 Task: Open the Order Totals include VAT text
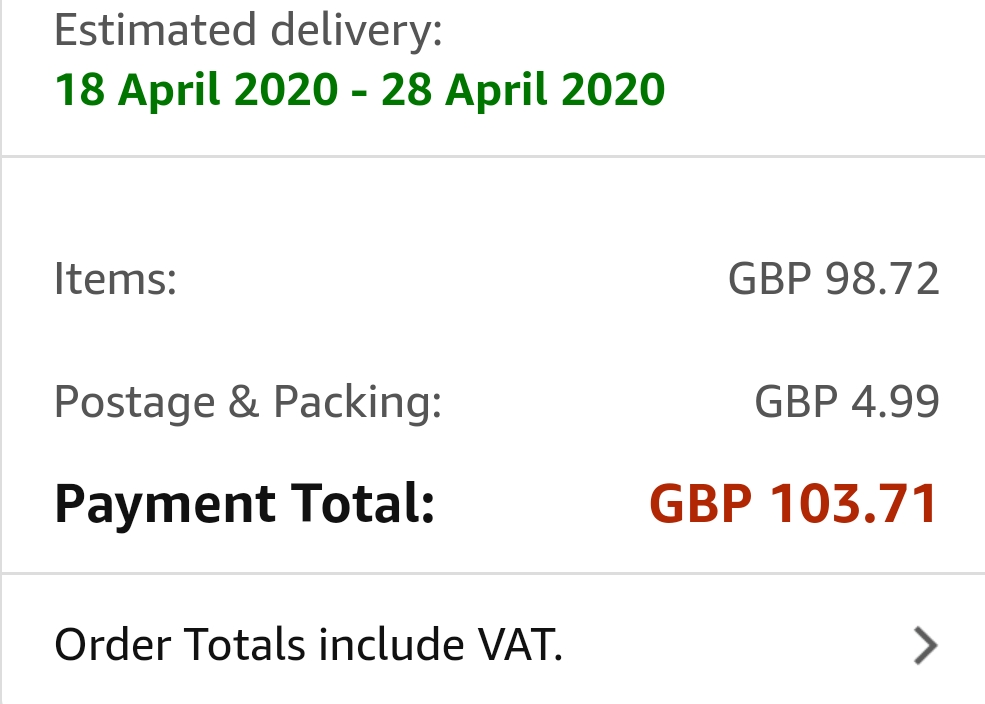(x=308, y=646)
